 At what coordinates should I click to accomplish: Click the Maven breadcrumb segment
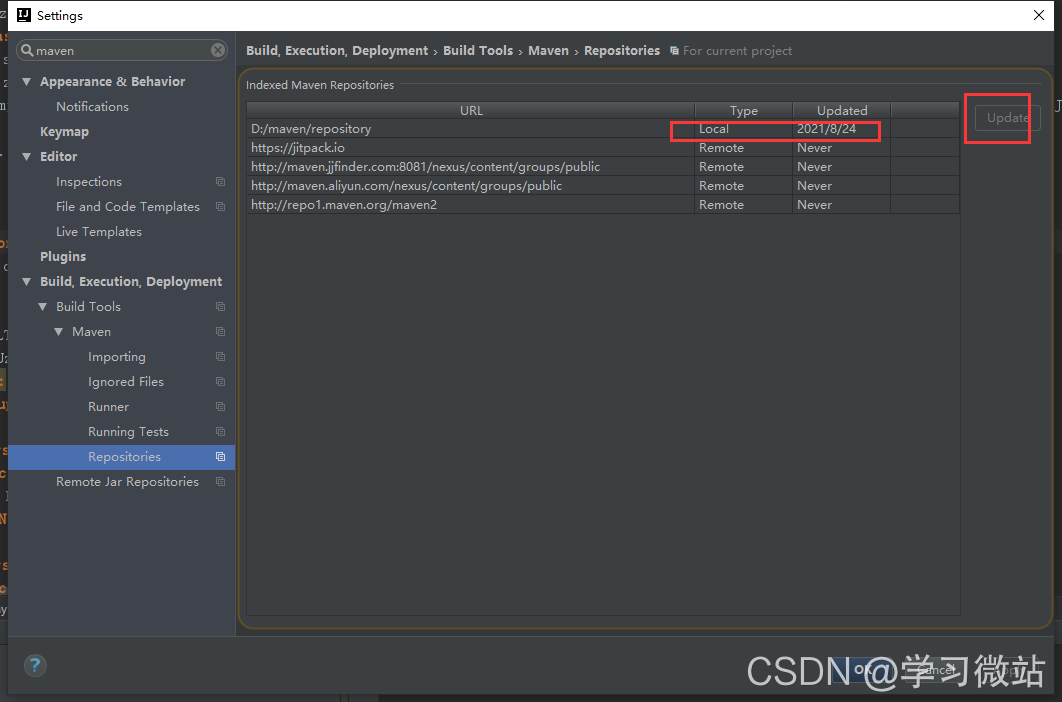(x=549, y=51)
